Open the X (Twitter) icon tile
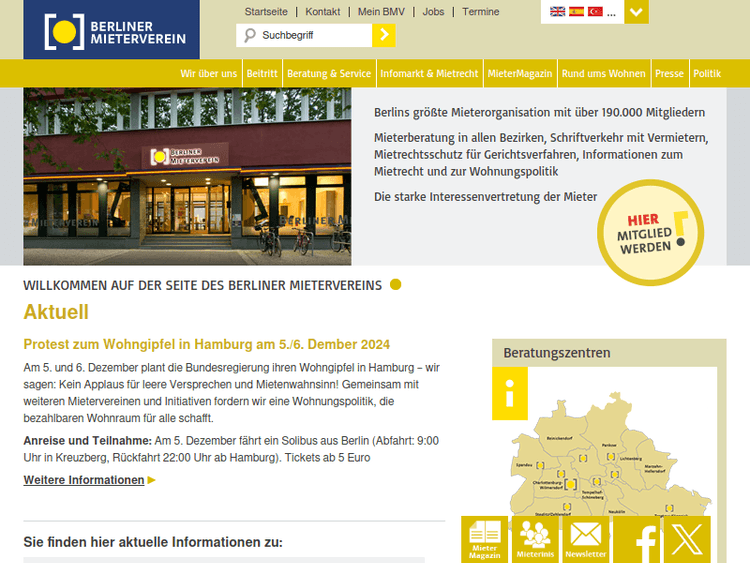Image resolution: width=750 pixels, height=563 pixels. coord(687,540)
